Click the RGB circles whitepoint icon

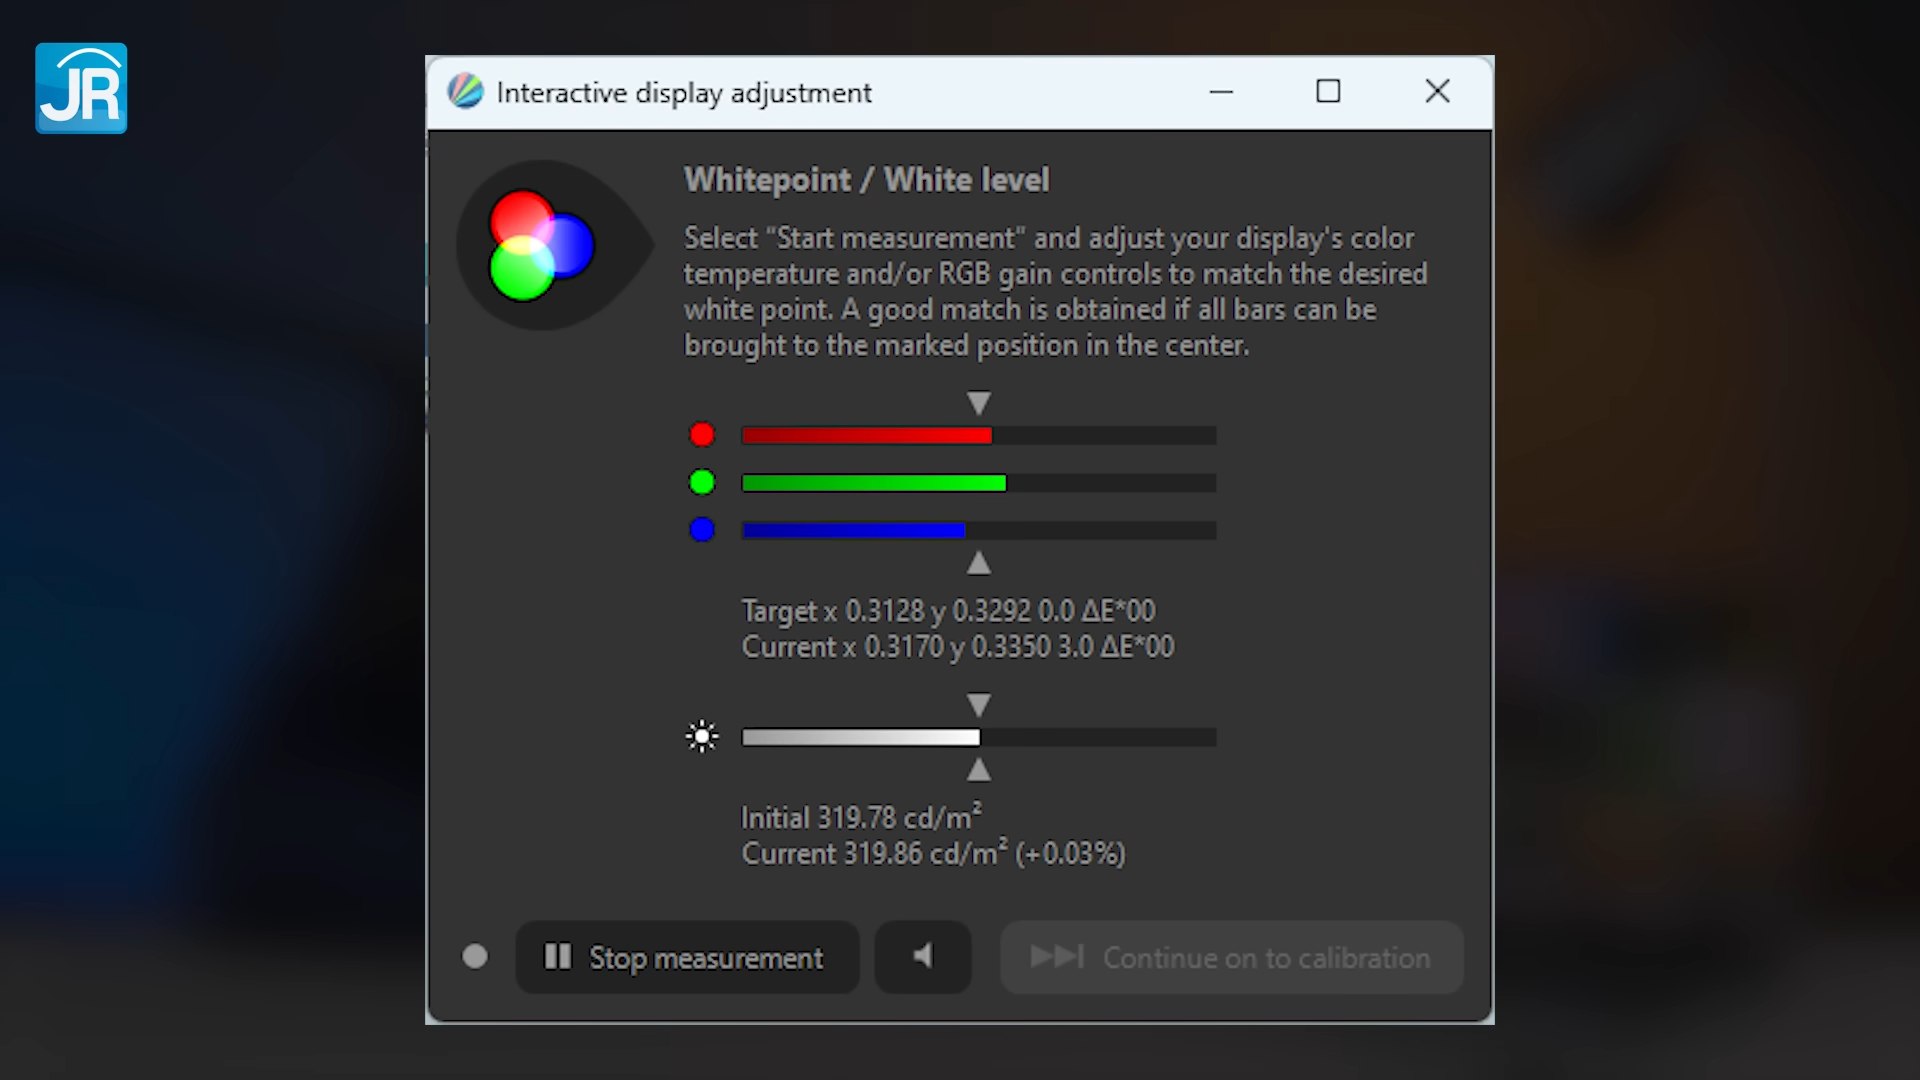pos(541,245)
